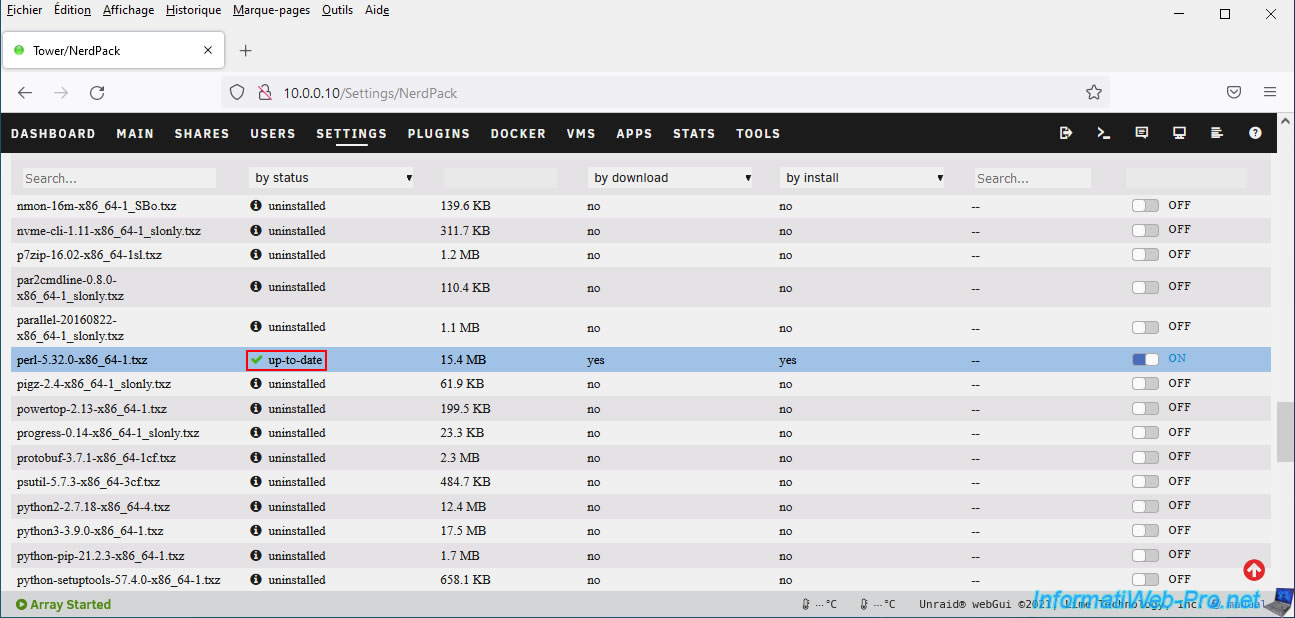Click the package name search field
Screen dimensions: 1295x618
click(119, 178)
